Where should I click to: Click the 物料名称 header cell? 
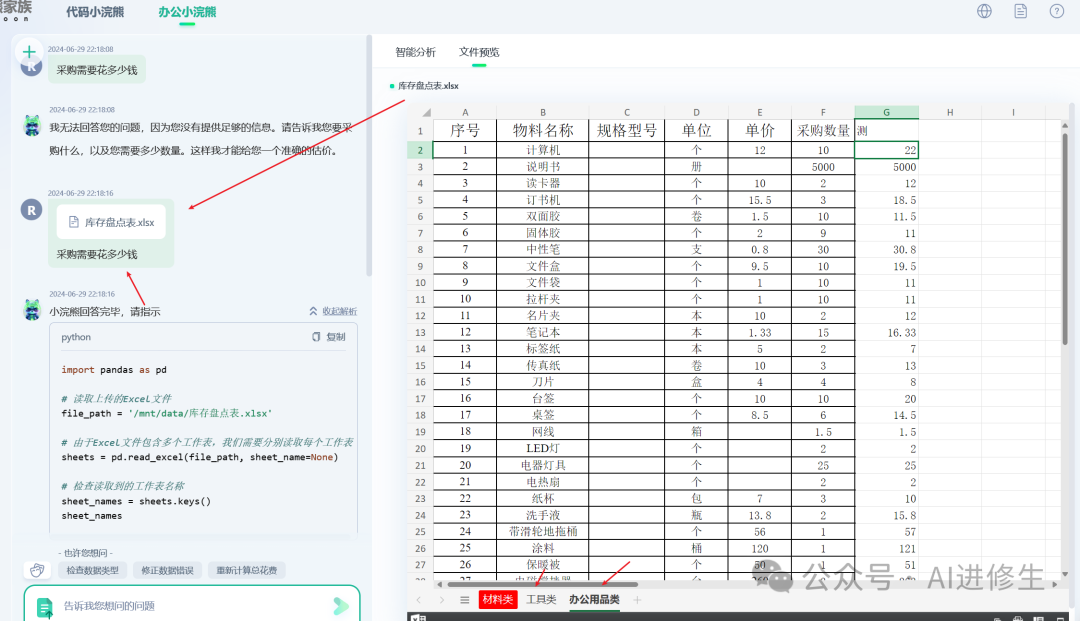point(543,130)
